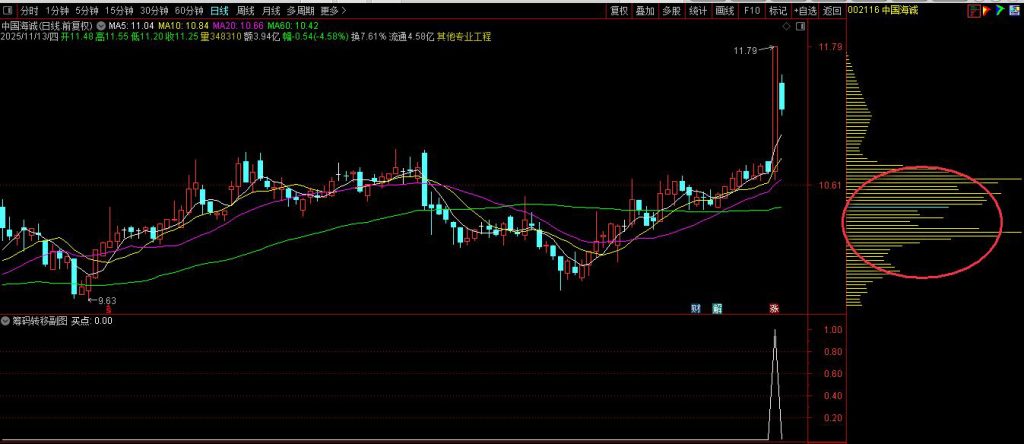Click the green arrow icon

tap(999, 10)
